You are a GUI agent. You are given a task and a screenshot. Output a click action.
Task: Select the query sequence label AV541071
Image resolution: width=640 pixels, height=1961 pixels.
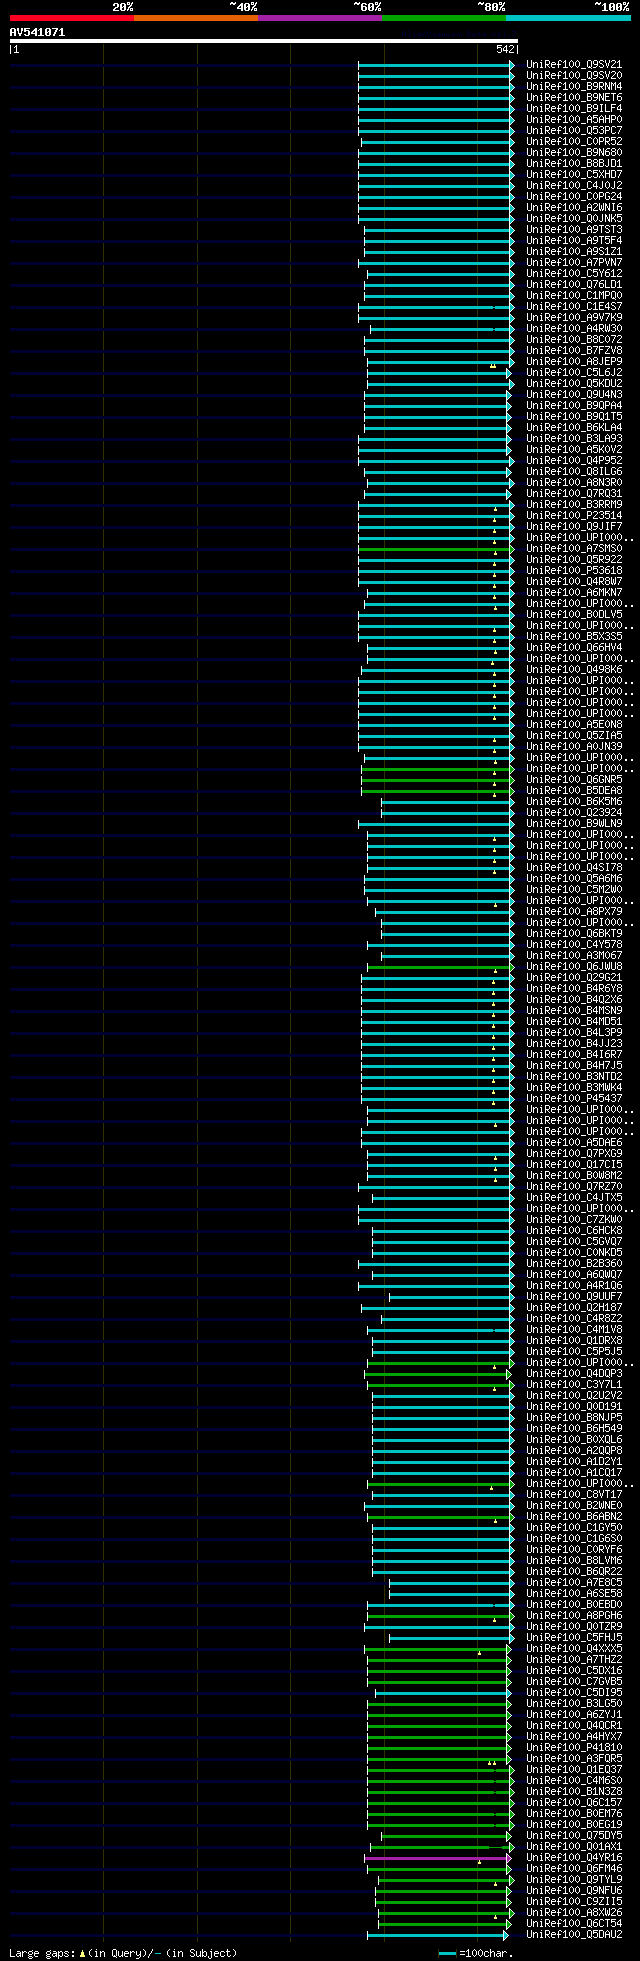point(38,32)
